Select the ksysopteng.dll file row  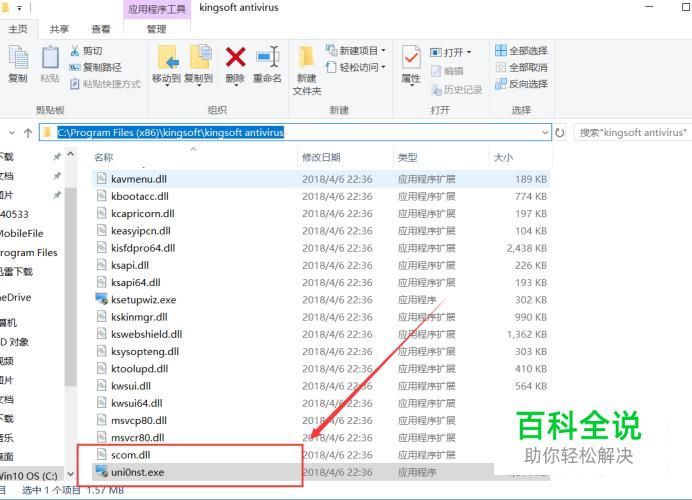[x=322, y=351]
